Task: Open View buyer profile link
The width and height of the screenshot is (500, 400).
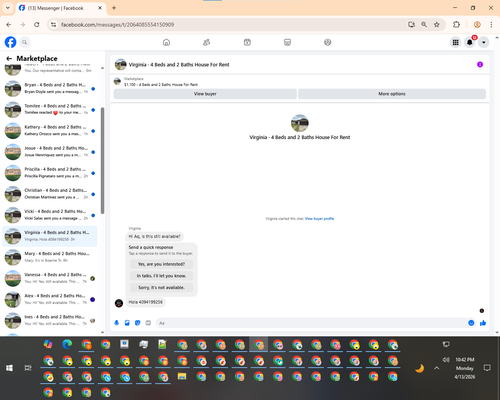Action: tap(319, 219)
